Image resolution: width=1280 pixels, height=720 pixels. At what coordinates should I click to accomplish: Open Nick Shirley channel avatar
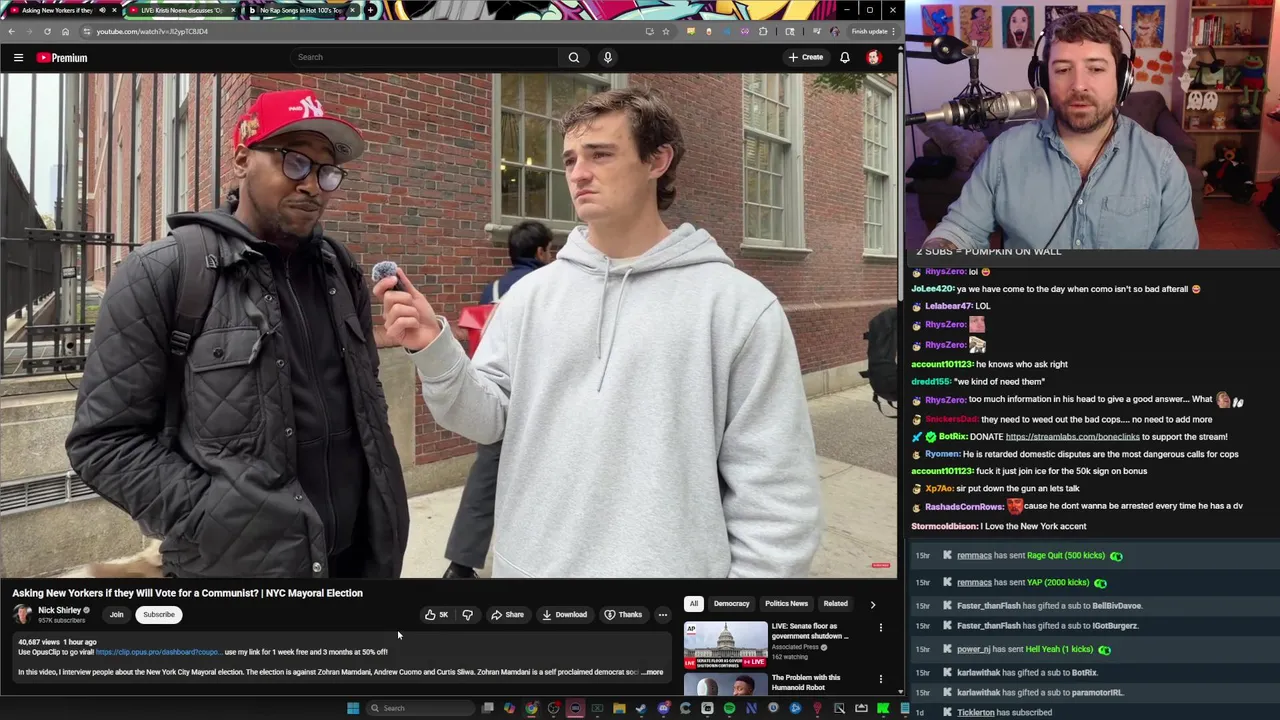click(22, 614)
